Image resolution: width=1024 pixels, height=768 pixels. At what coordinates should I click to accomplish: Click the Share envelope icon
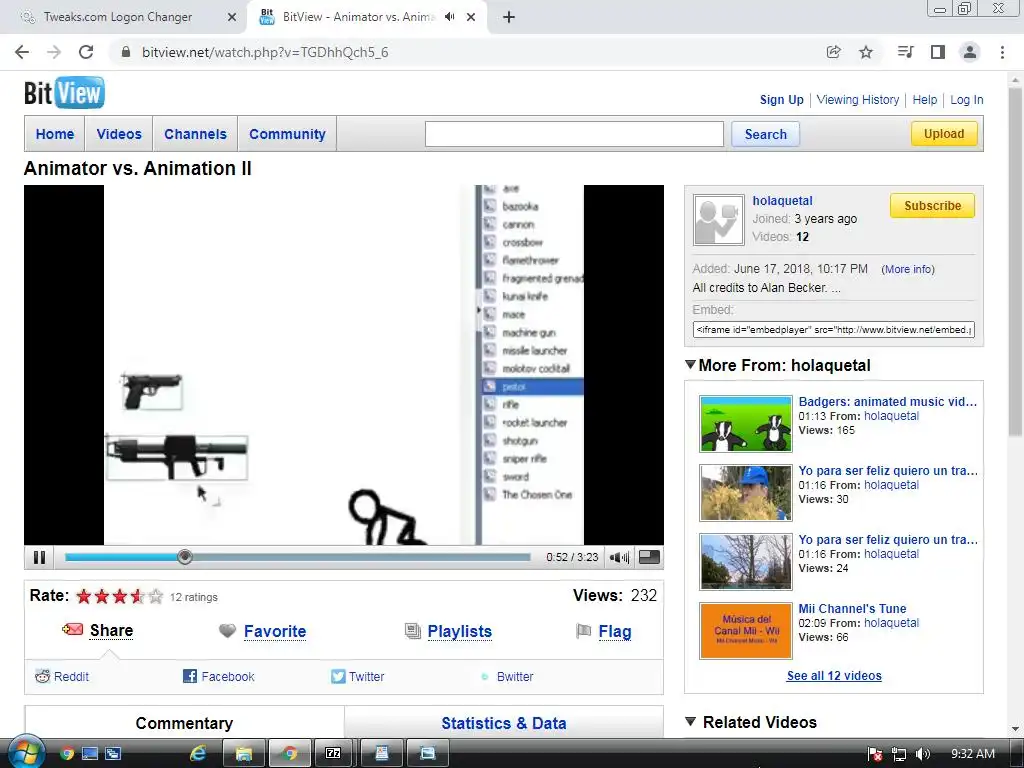click(x=72, y=630)
